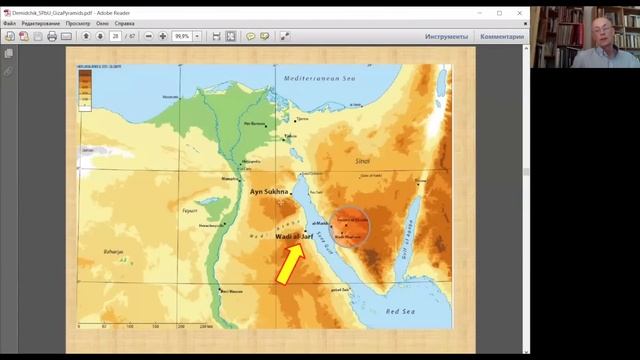Screen dimensions: 640x360
Task: Click the 'Red Sea' label on map
Action: point(400,311)
